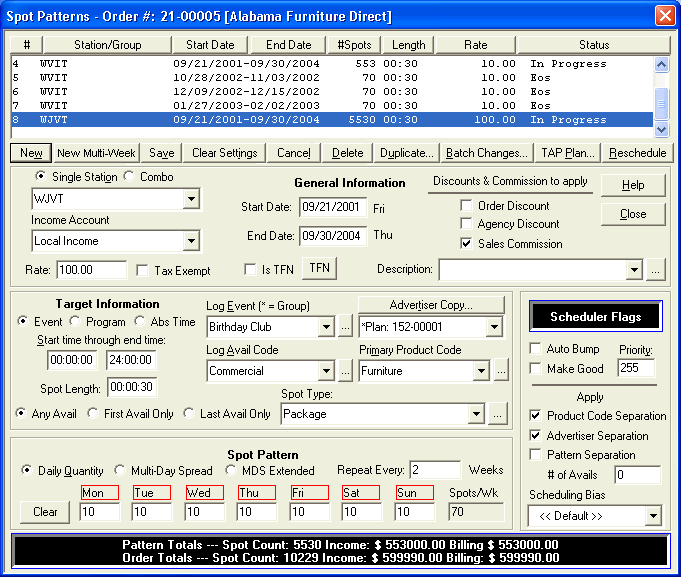The height and width of the screenshot is (577, 681).
Task: Toggle the Mon day button
Action: [99, 493]
